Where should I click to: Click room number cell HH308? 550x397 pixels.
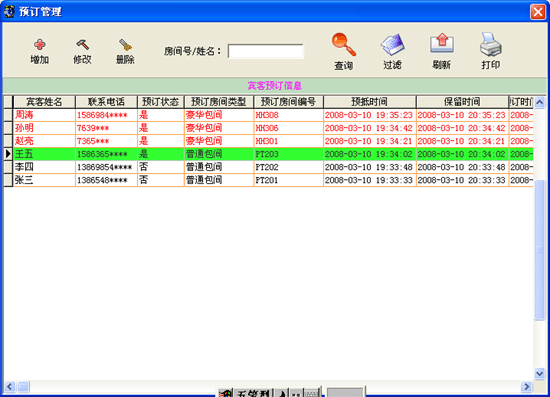pyautogui.click(x=288, y=115)
